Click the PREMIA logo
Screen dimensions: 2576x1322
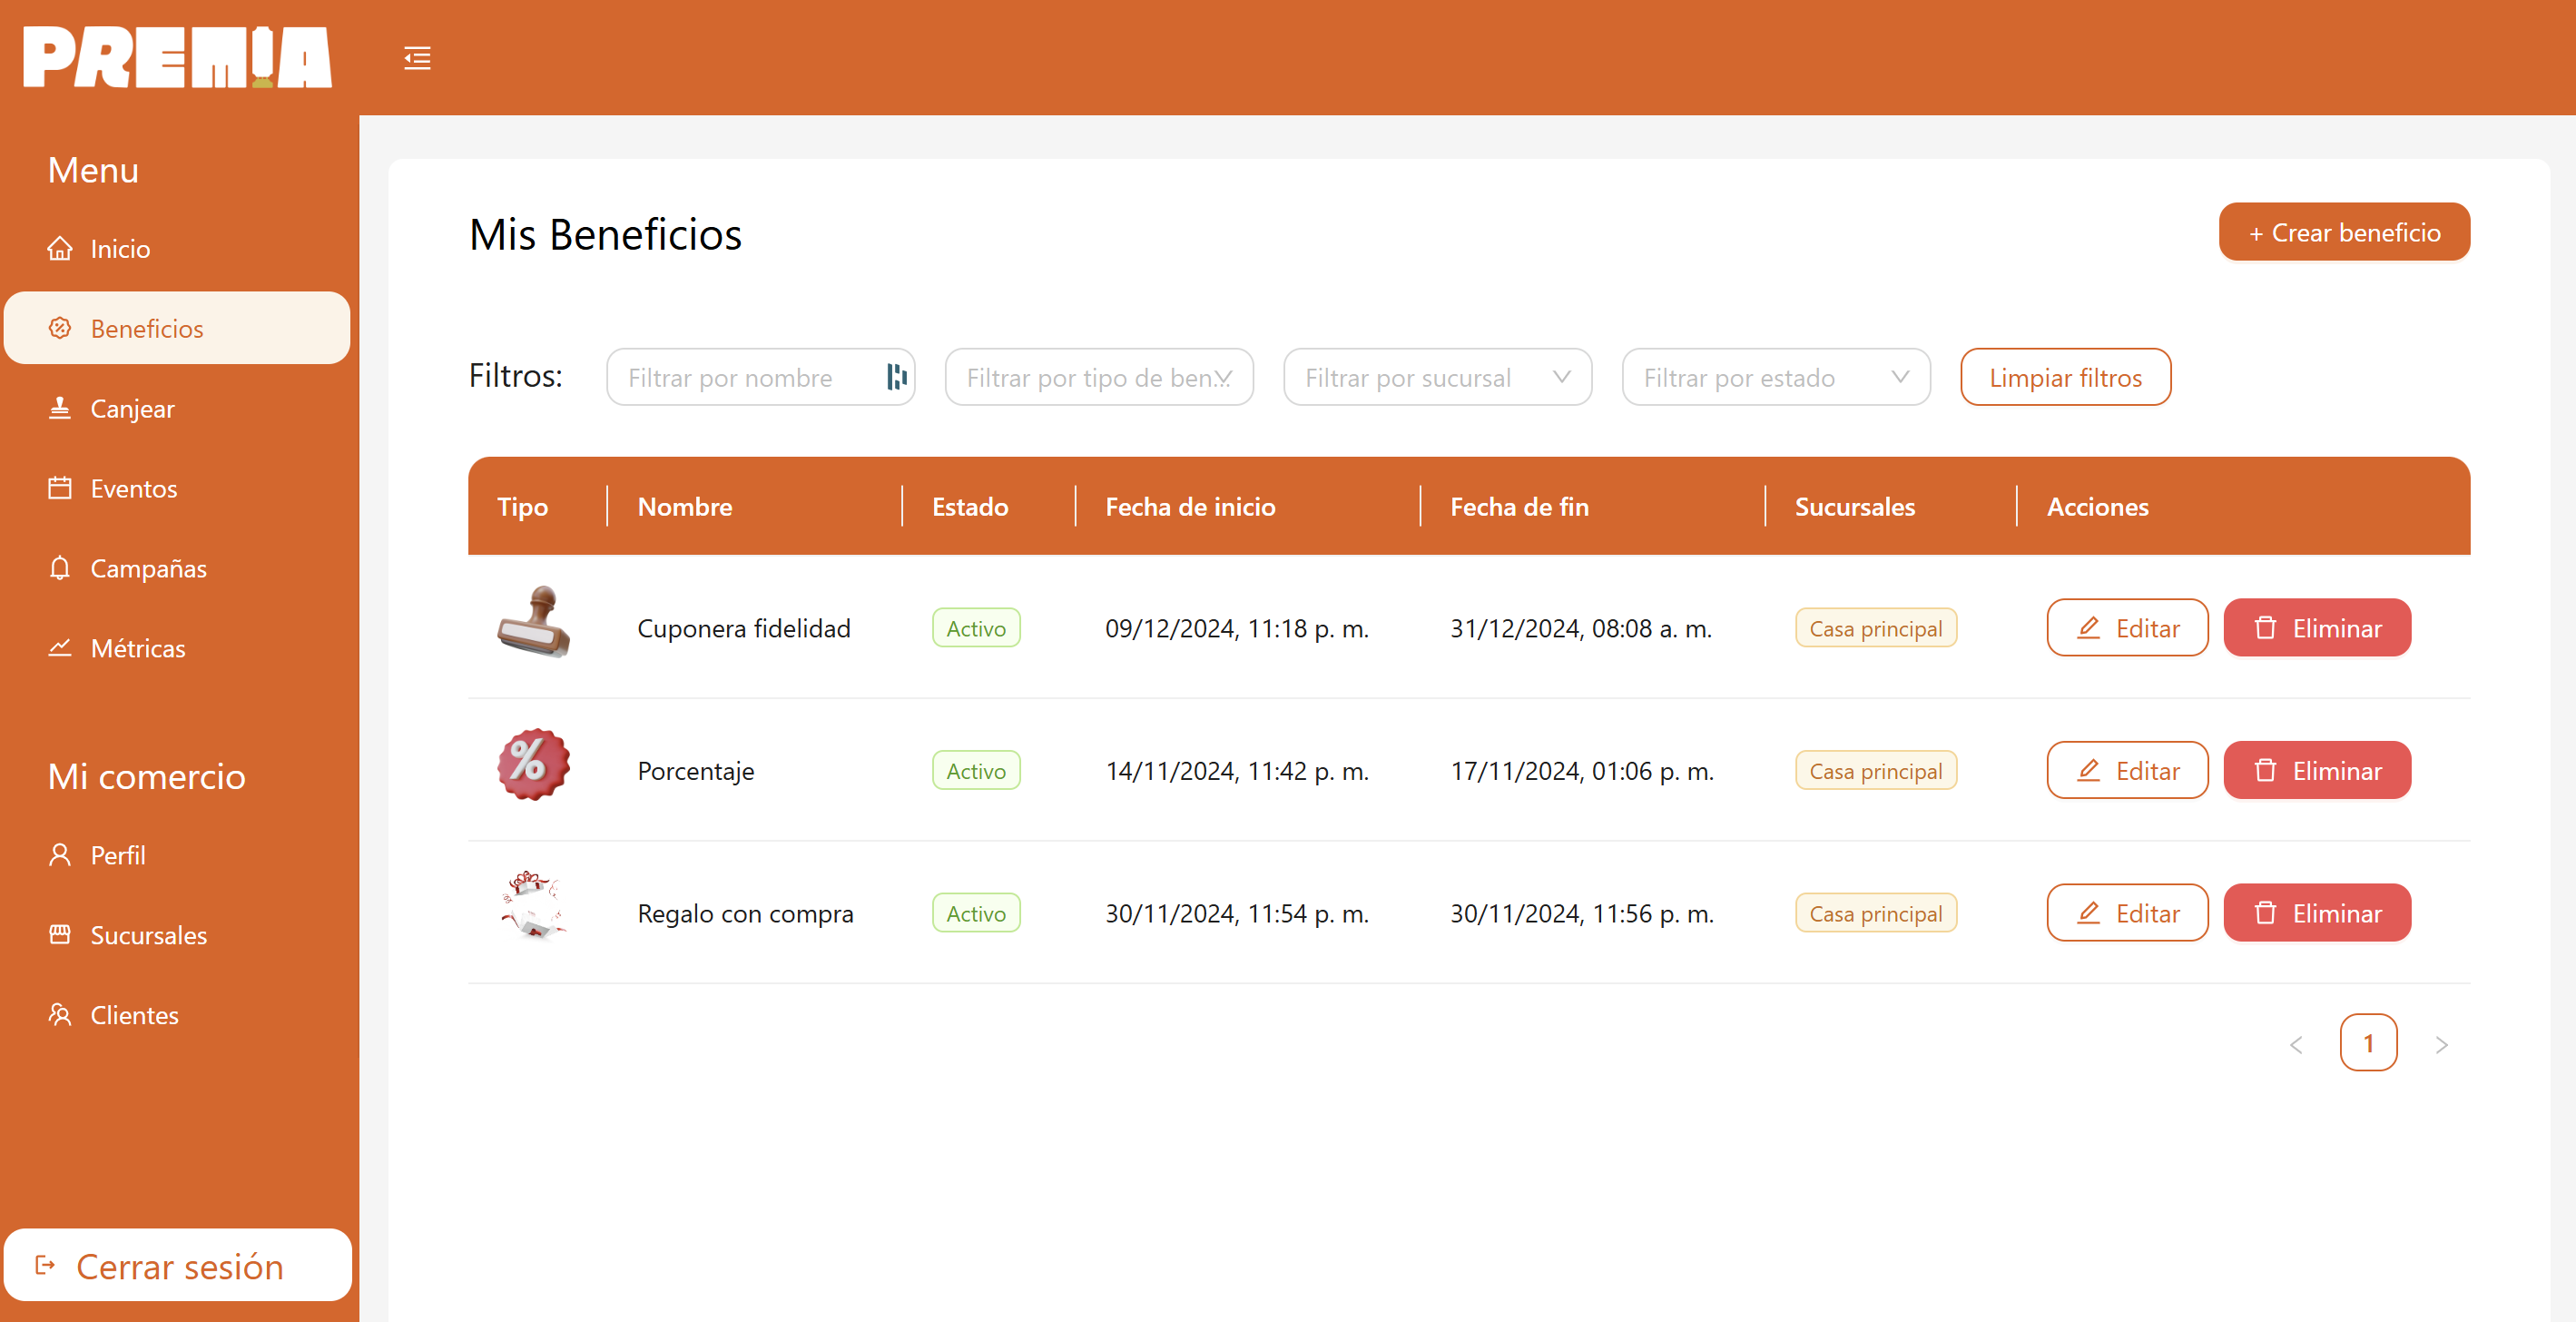click(x=177, y=58)
